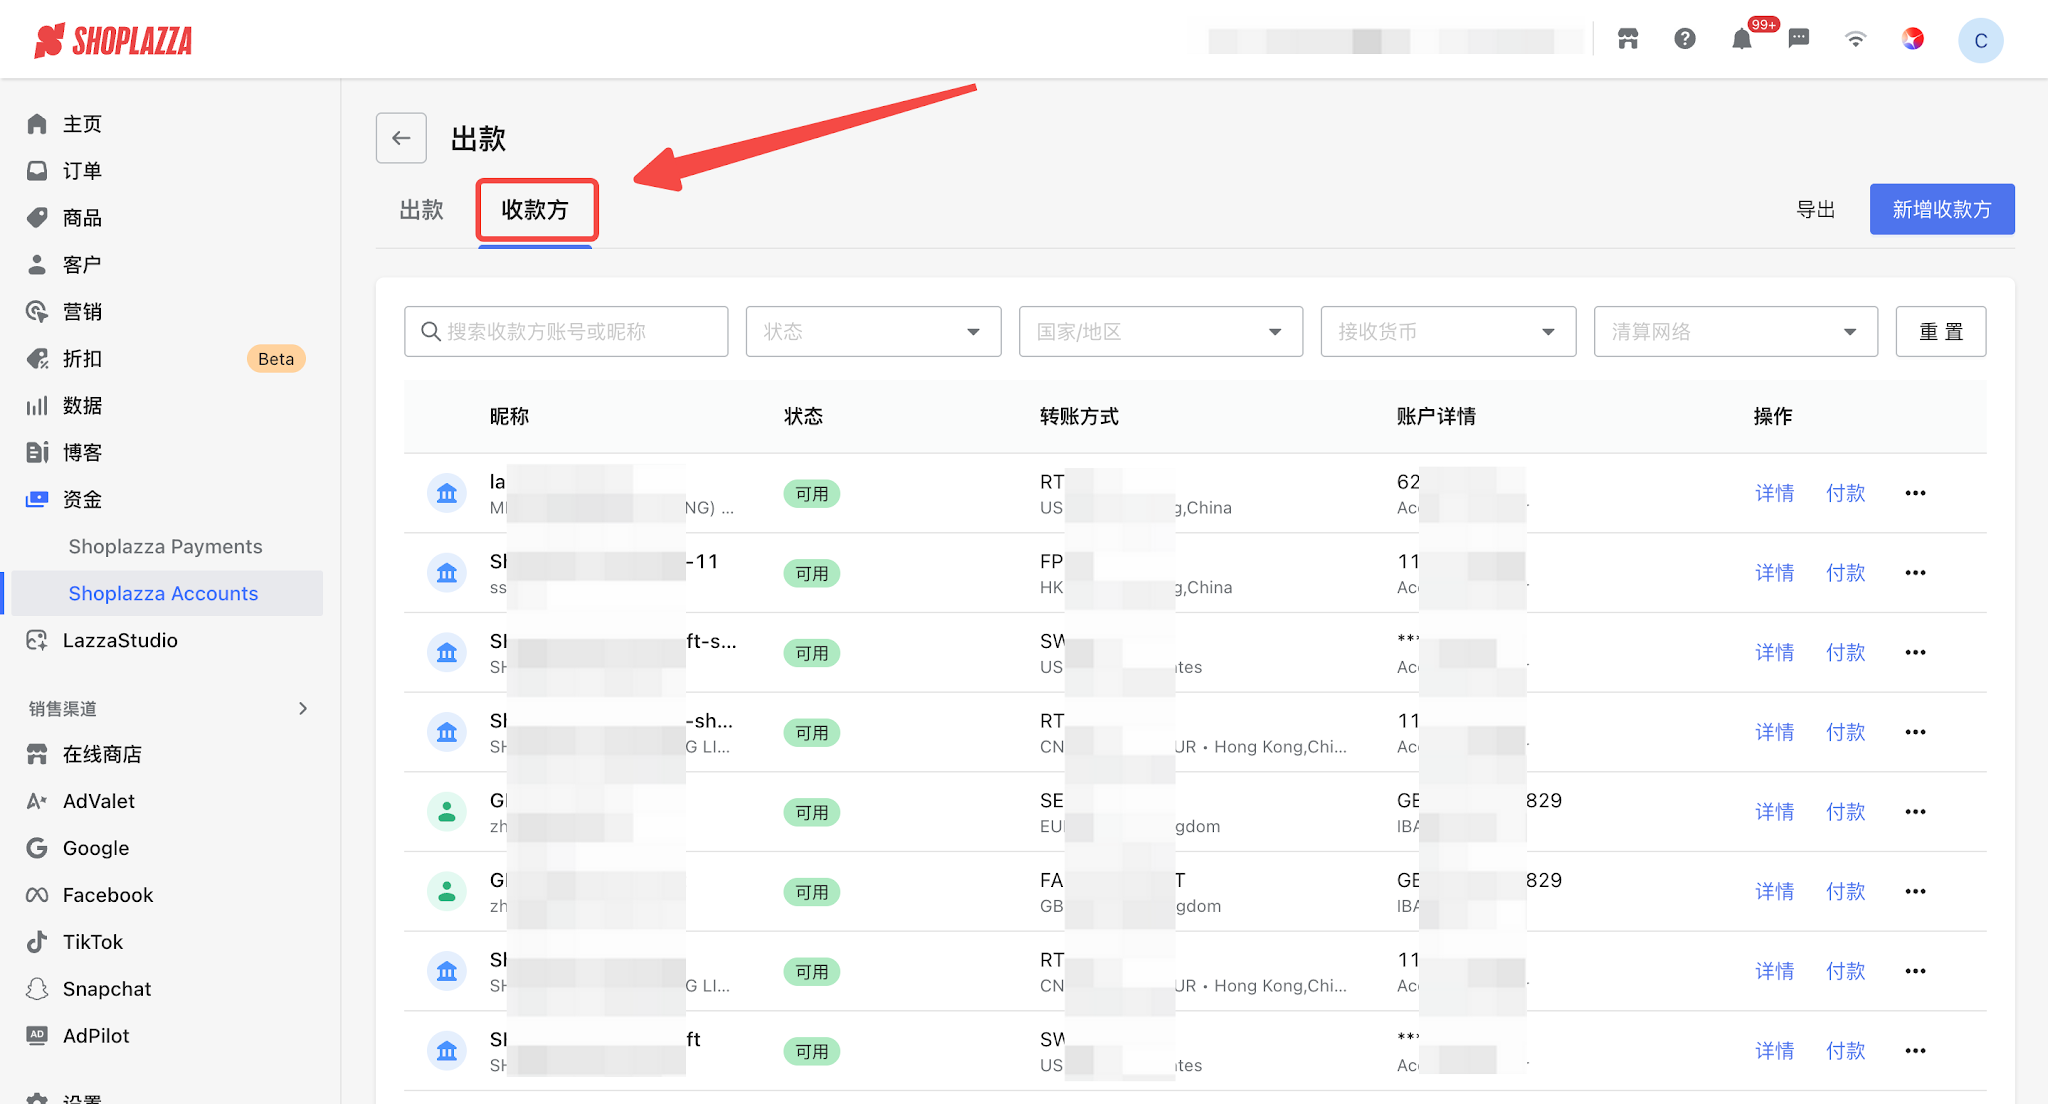Go back using the arrow button
This screenshot has width=2048, height=1104.
[x=401, y=138]
